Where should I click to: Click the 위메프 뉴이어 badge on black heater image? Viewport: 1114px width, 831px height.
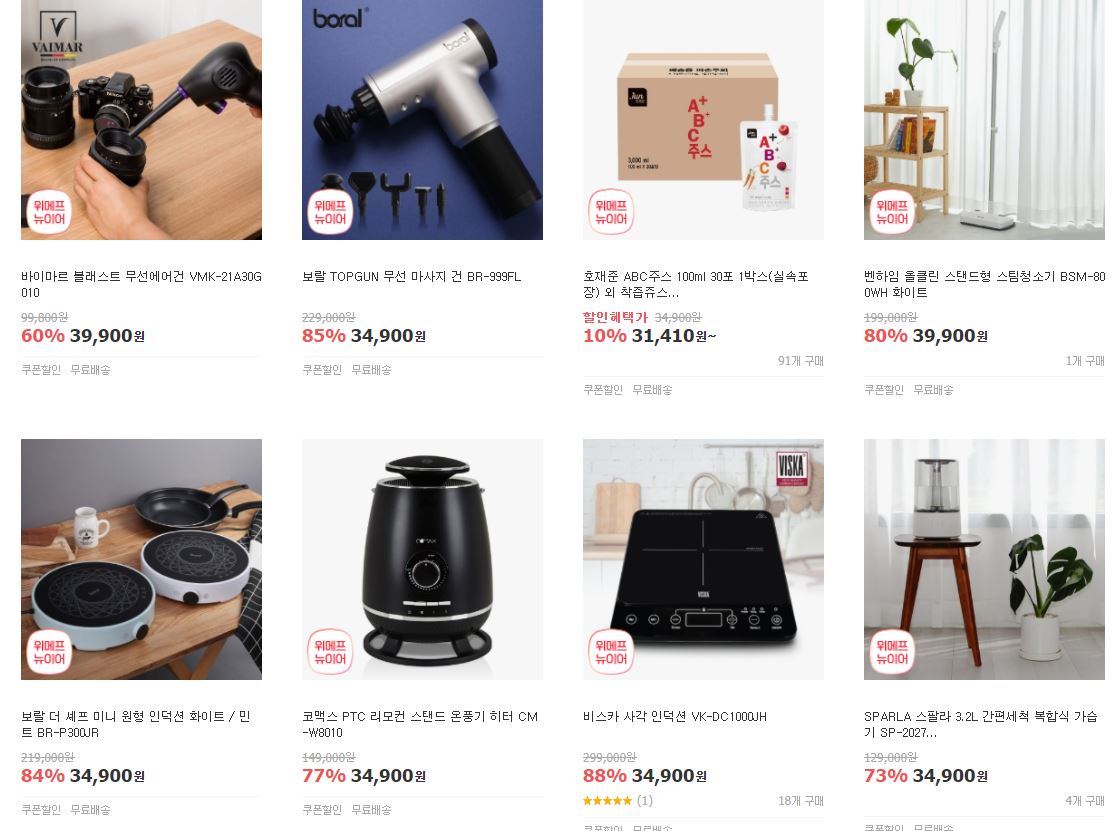[x=330, y=652]
